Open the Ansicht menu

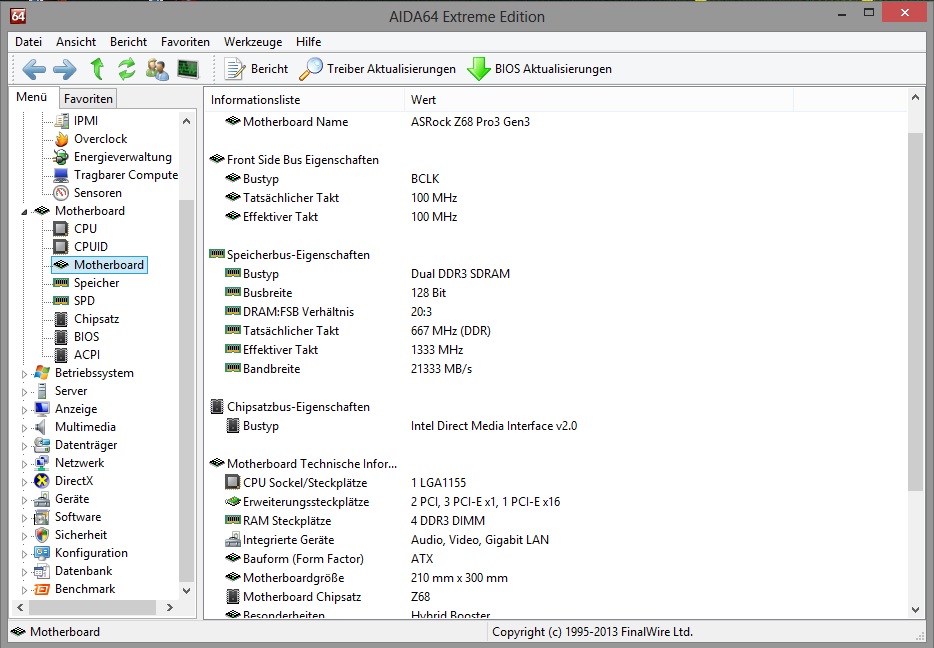(x=76, y=42)
